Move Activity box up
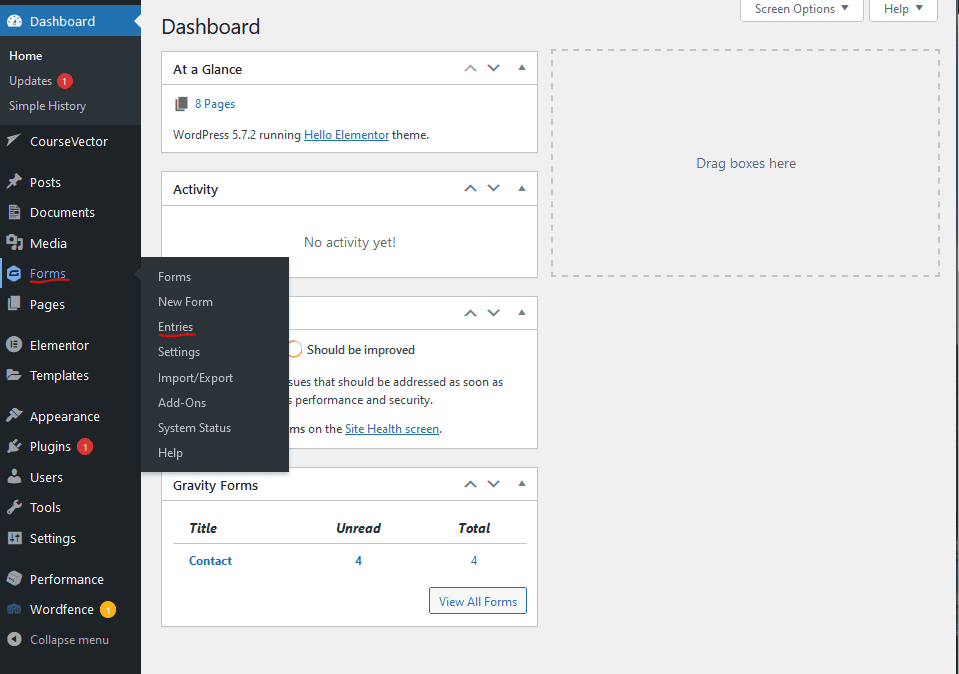The width and height of the screenshot is (959, 674). [470, 188]
